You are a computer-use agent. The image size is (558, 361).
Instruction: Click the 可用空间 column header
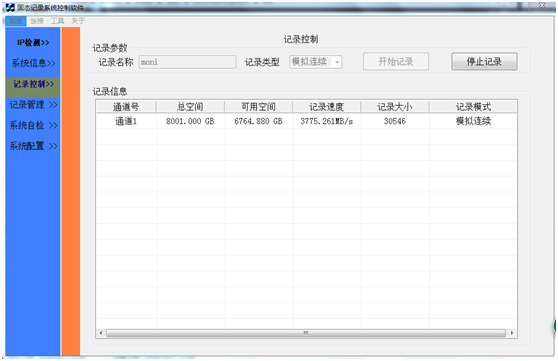coord(258,107)
